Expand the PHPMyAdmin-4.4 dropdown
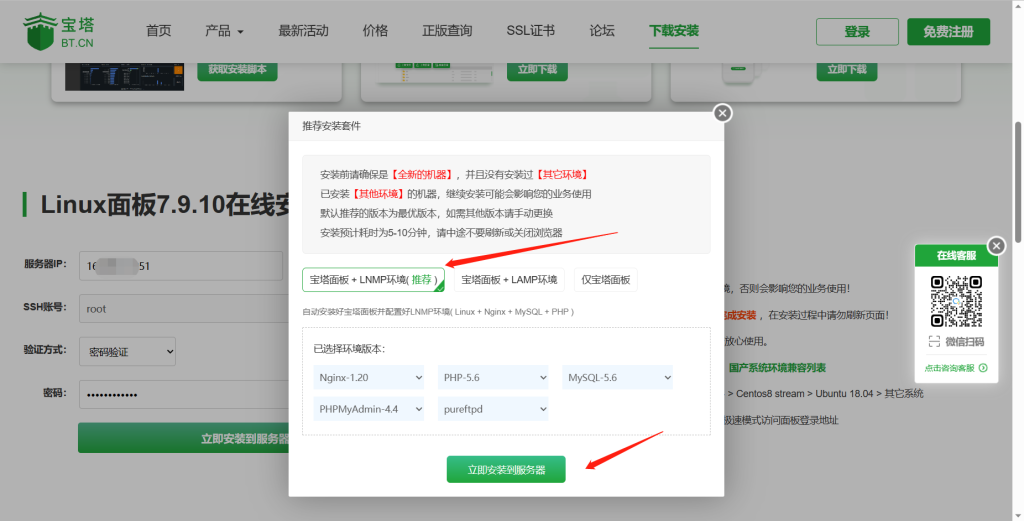The image size is (1024, 521). click(368, 409)
